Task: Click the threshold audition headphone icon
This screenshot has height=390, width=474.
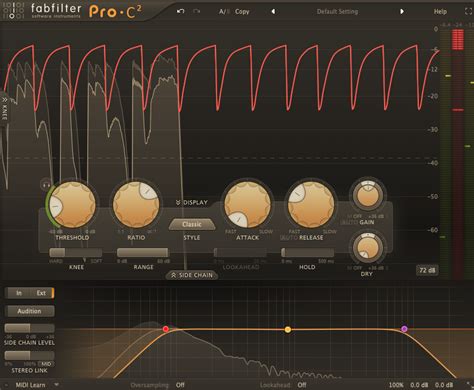Action: pos(46,184)
